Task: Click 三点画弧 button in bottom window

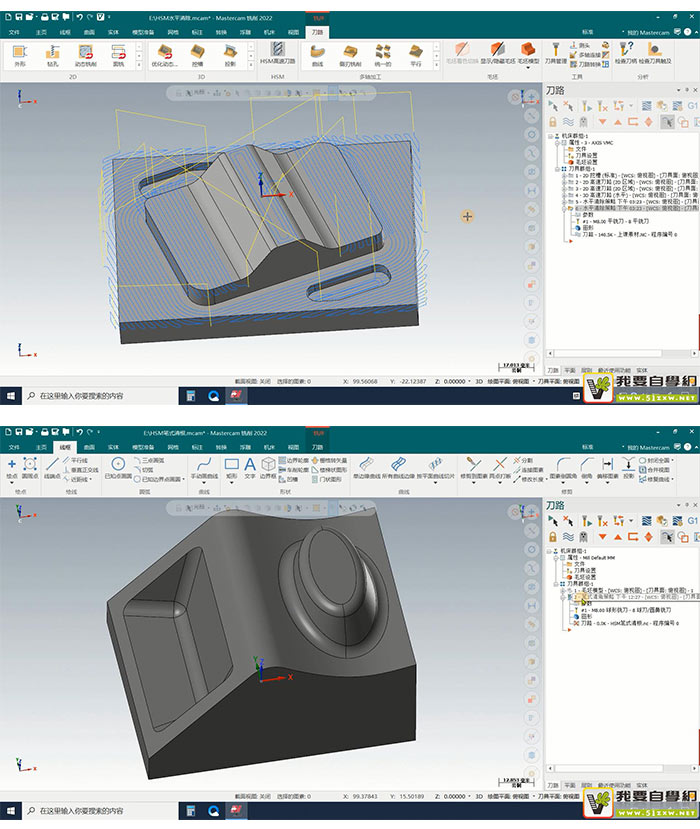Action: click(149, 460)
